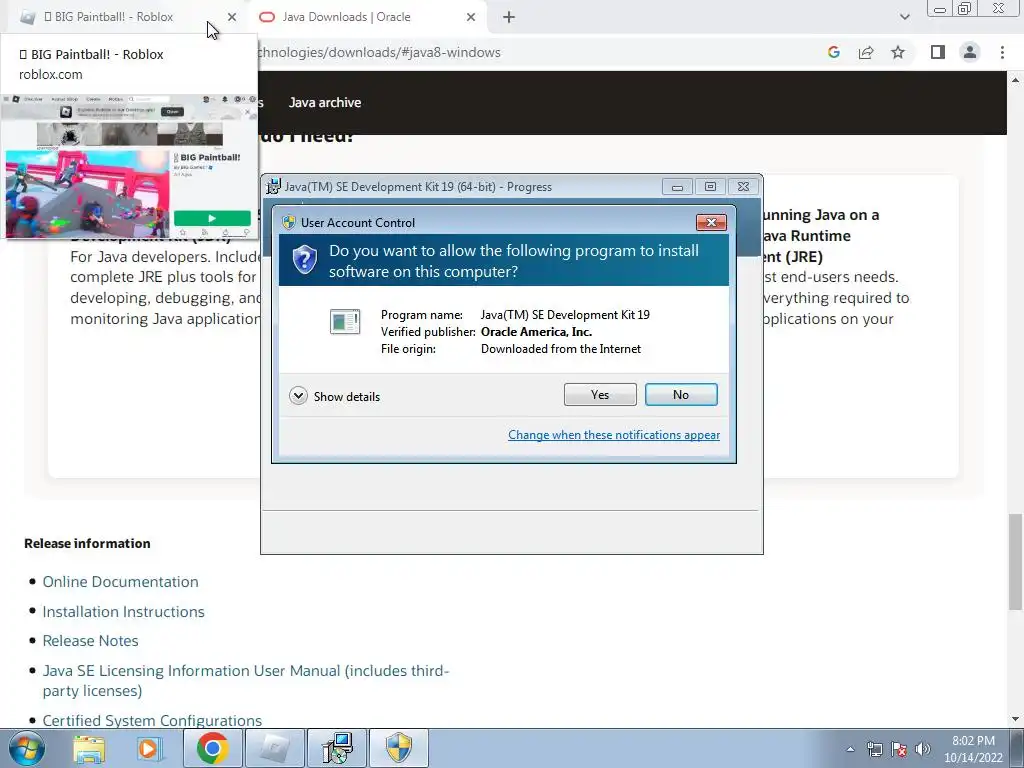1024x768 pixels.
Task: Open a new browser tab
Action: point(509,17)
